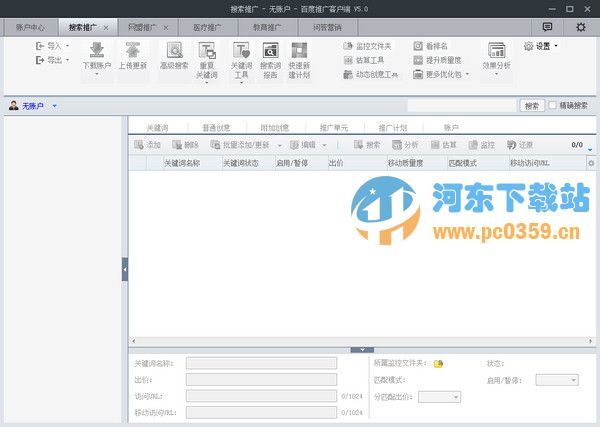600x427 pixels.
Task: Expand the 更多优化包 more optimization dropdown
Action: click(467, 74)
